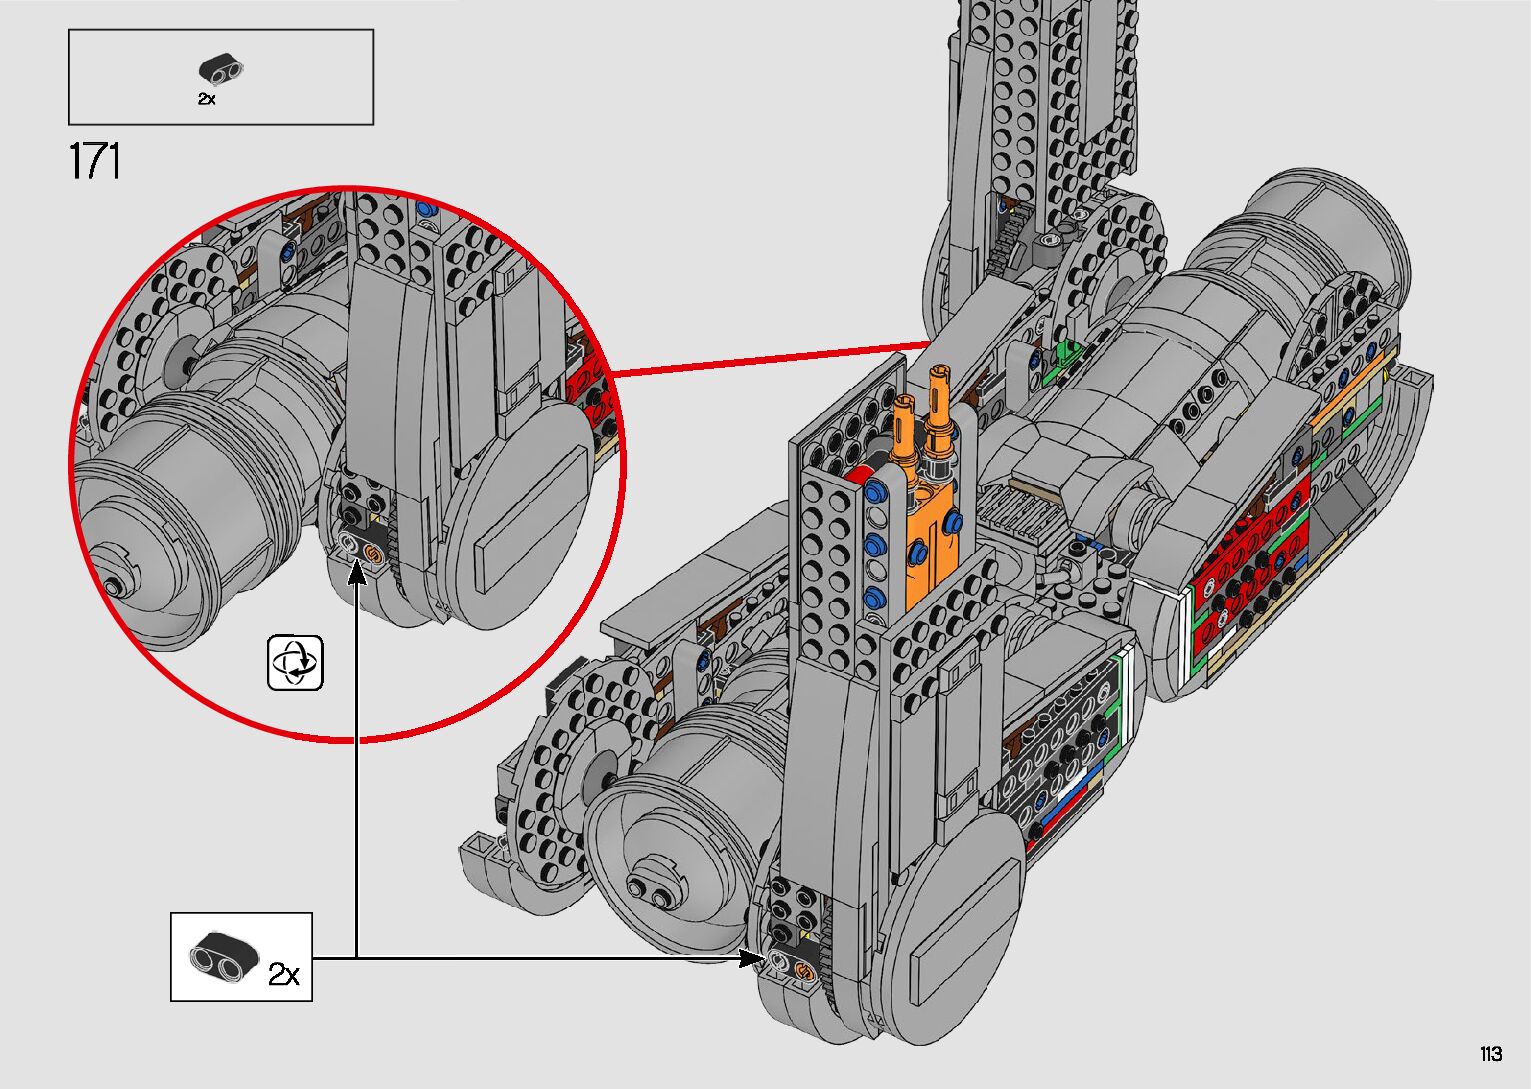Image resolution: width=1531 pixels, height=1089 pixels.
Task: Select the orange pin hole in zoomed view
Action: click(372, 553)
